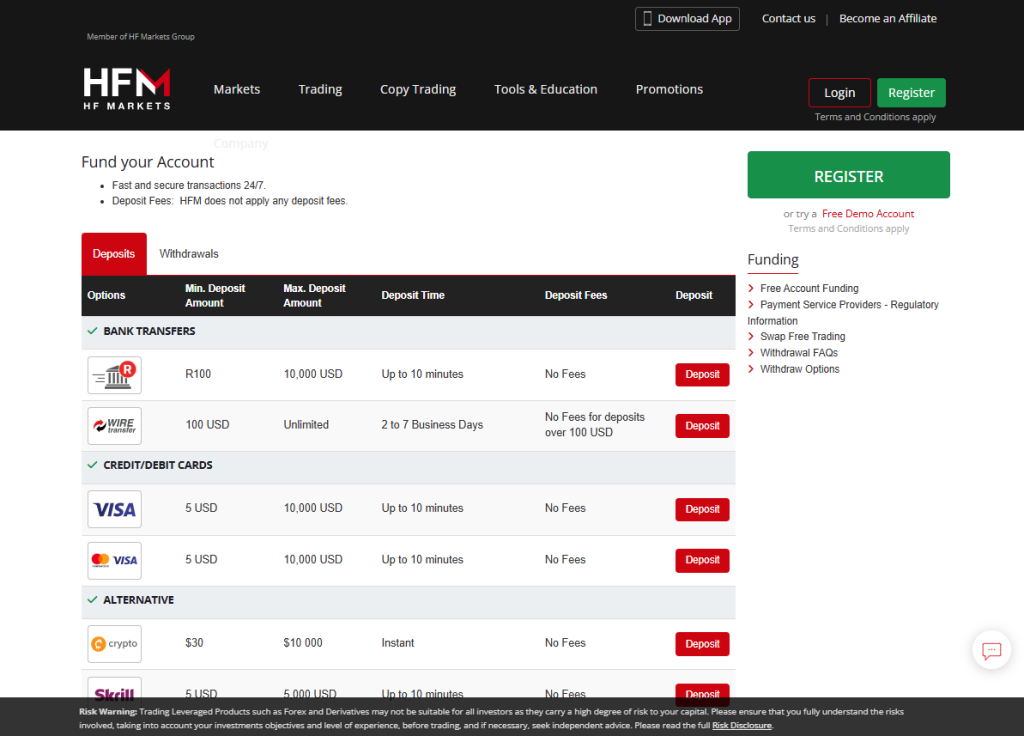This screenshot has height=736, width=1024.
Task: Select the VISA card payment icon
Action: (x=113, y=509)
